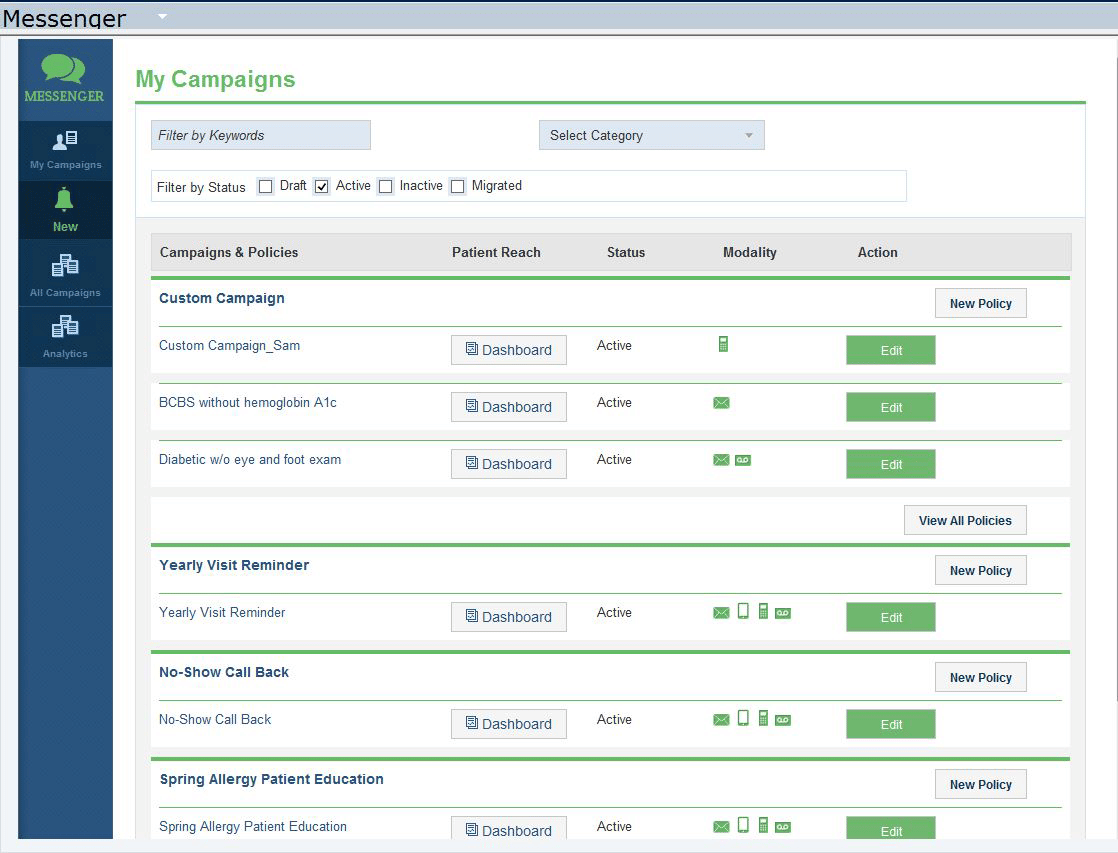Add New Policy under Yearly Visit Reminder
Screen dimensions: 1118x853
(980, 570)
